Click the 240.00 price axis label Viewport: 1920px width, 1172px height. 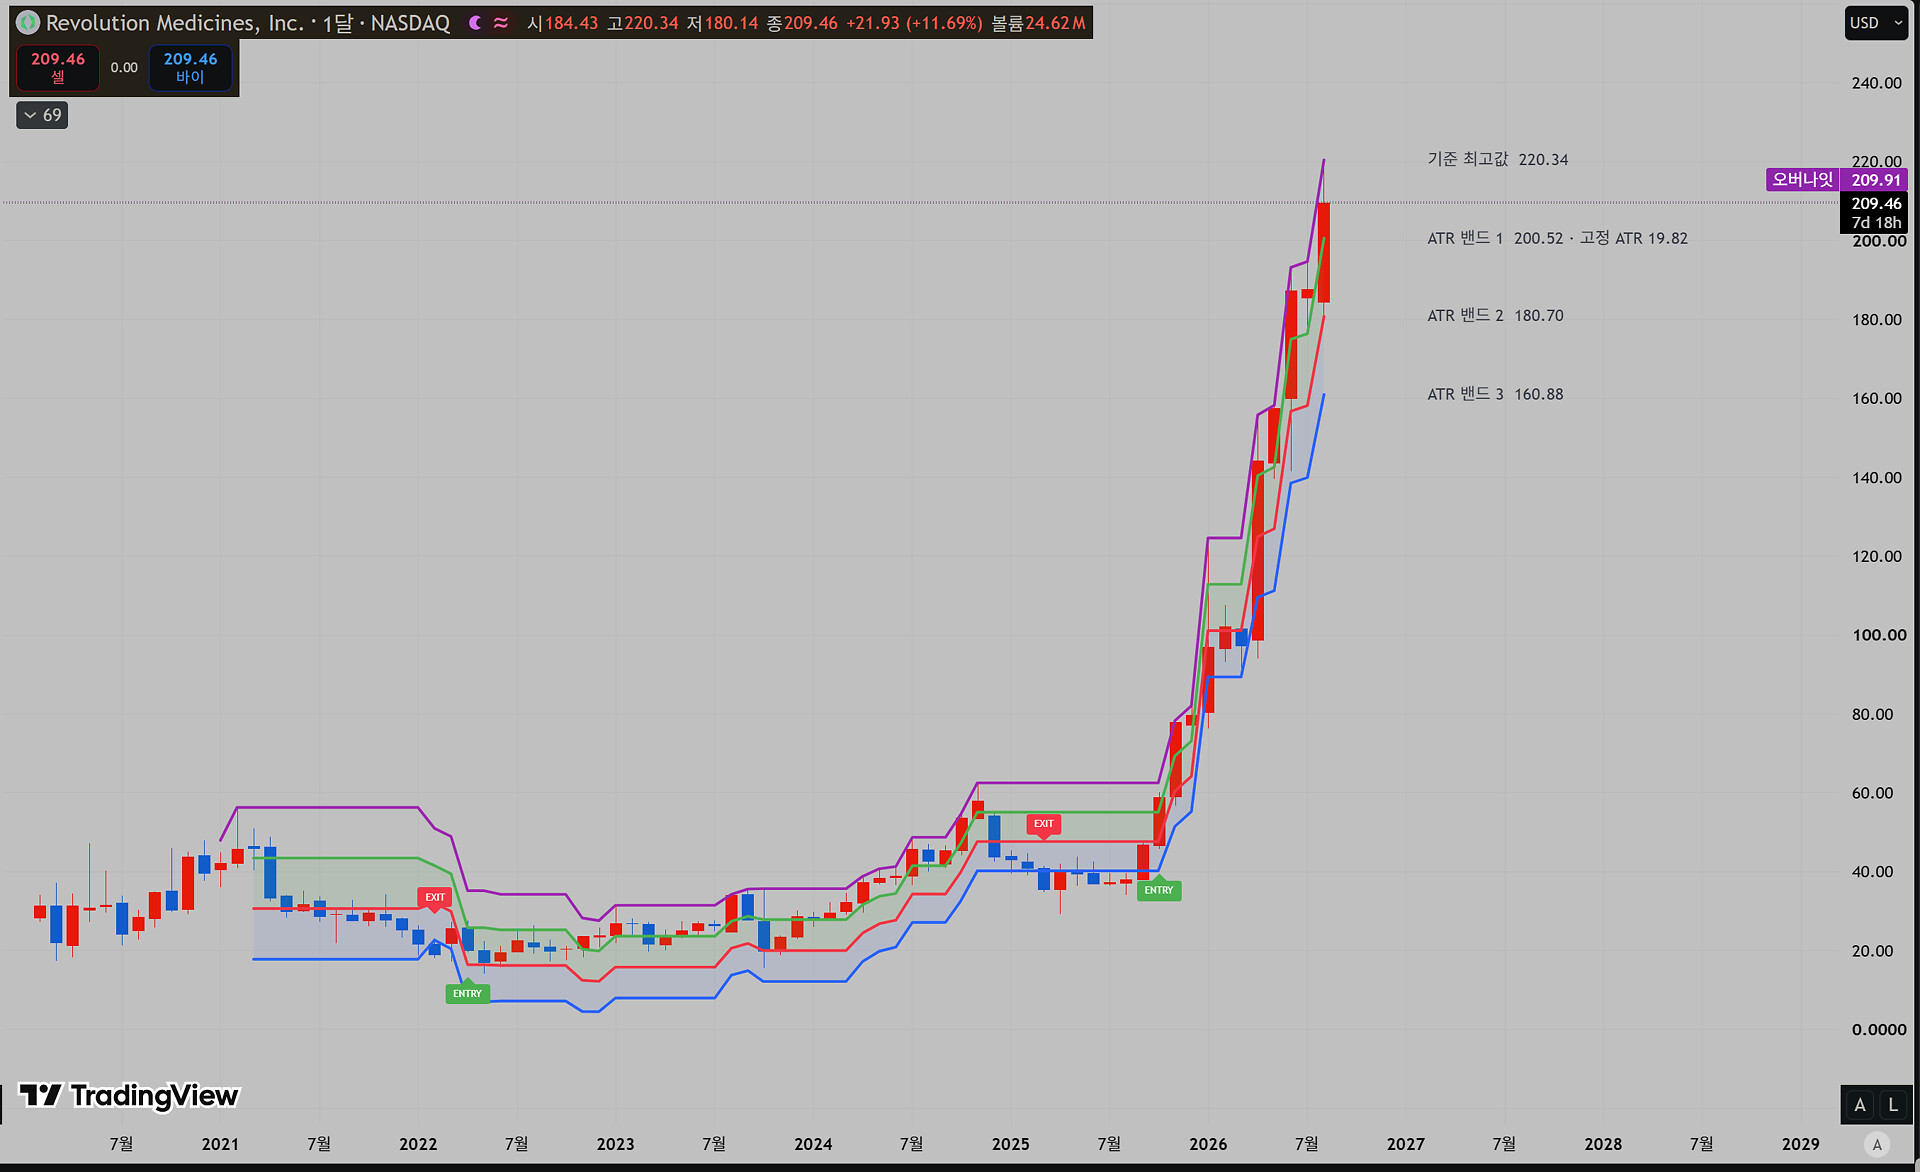tap(1876, 83)
